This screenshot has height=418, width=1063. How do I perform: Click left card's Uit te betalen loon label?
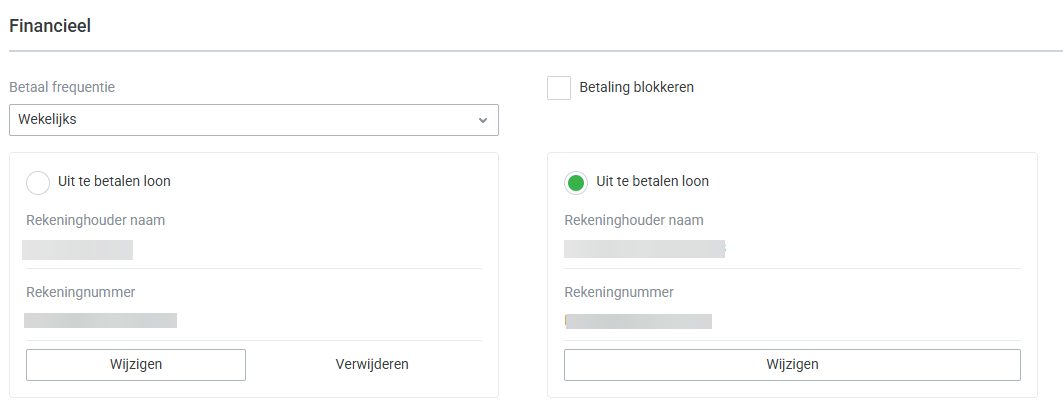[114, 182]
